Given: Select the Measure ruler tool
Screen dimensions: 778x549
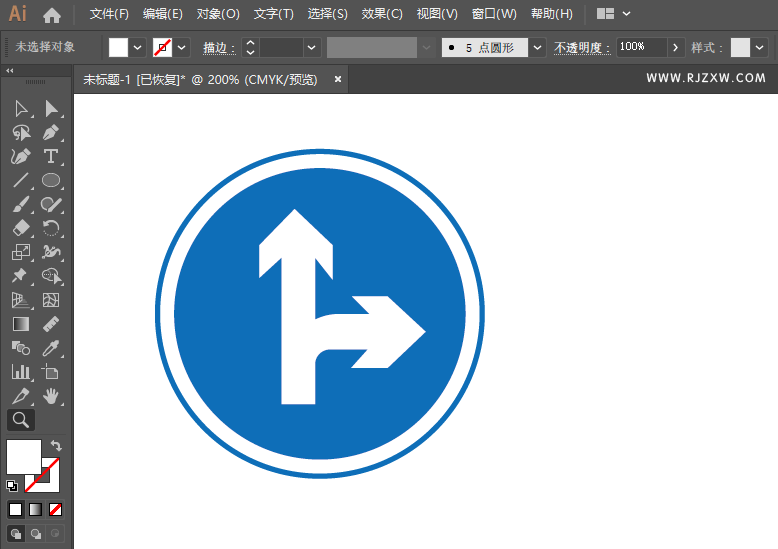Looking at the screenshot, I should point(51,324).
